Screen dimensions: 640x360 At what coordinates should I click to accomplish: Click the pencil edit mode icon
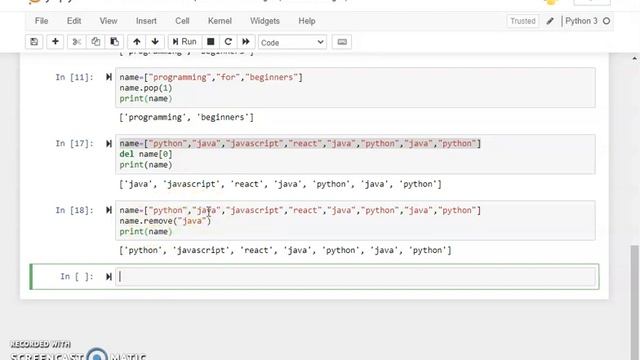tap(550, 21)
